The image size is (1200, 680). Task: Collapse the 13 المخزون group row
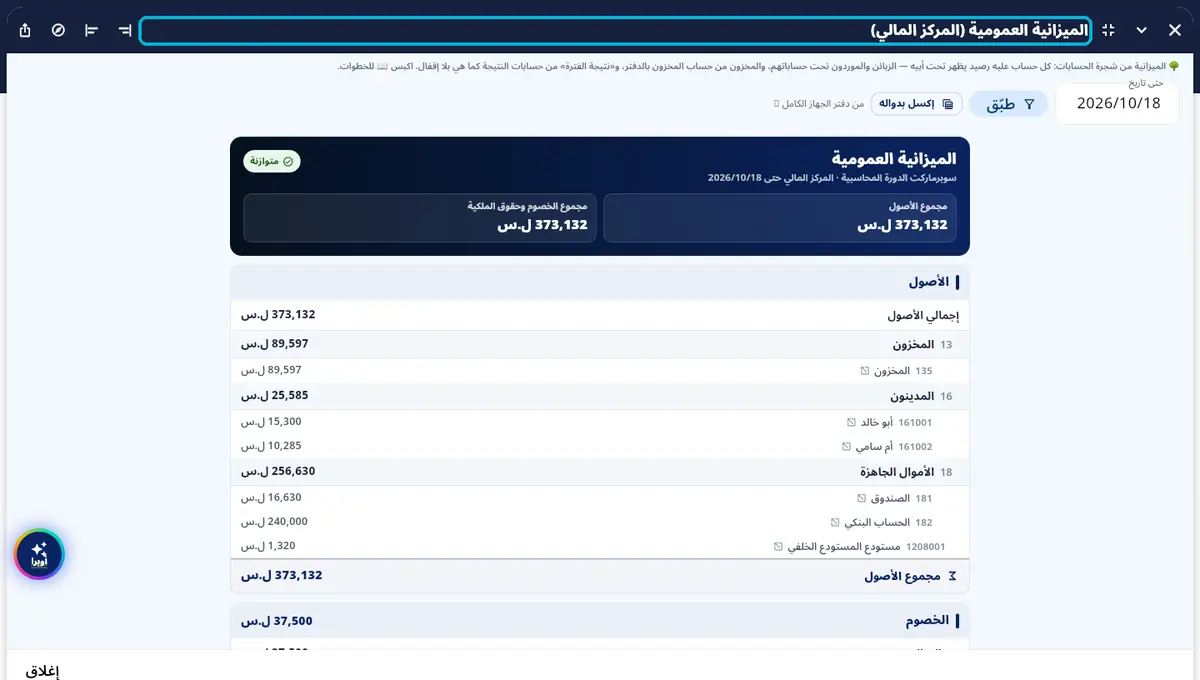click(600, 344)
